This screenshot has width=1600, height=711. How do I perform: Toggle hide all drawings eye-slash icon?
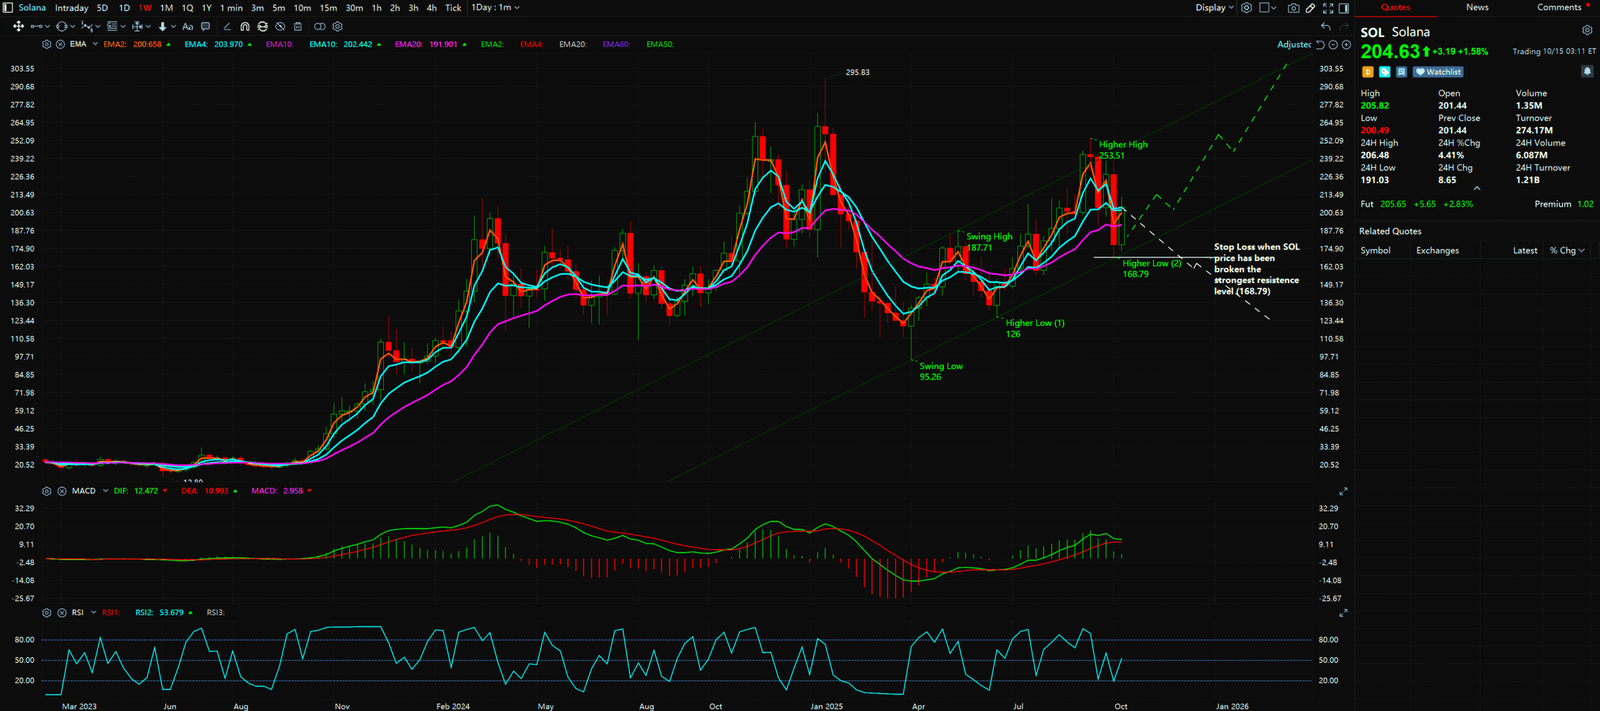tap(280, 27)
